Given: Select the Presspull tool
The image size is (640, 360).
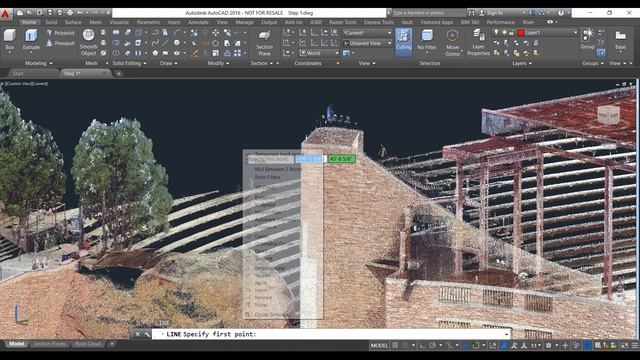Looking at the screenshot, I should 60,43.
